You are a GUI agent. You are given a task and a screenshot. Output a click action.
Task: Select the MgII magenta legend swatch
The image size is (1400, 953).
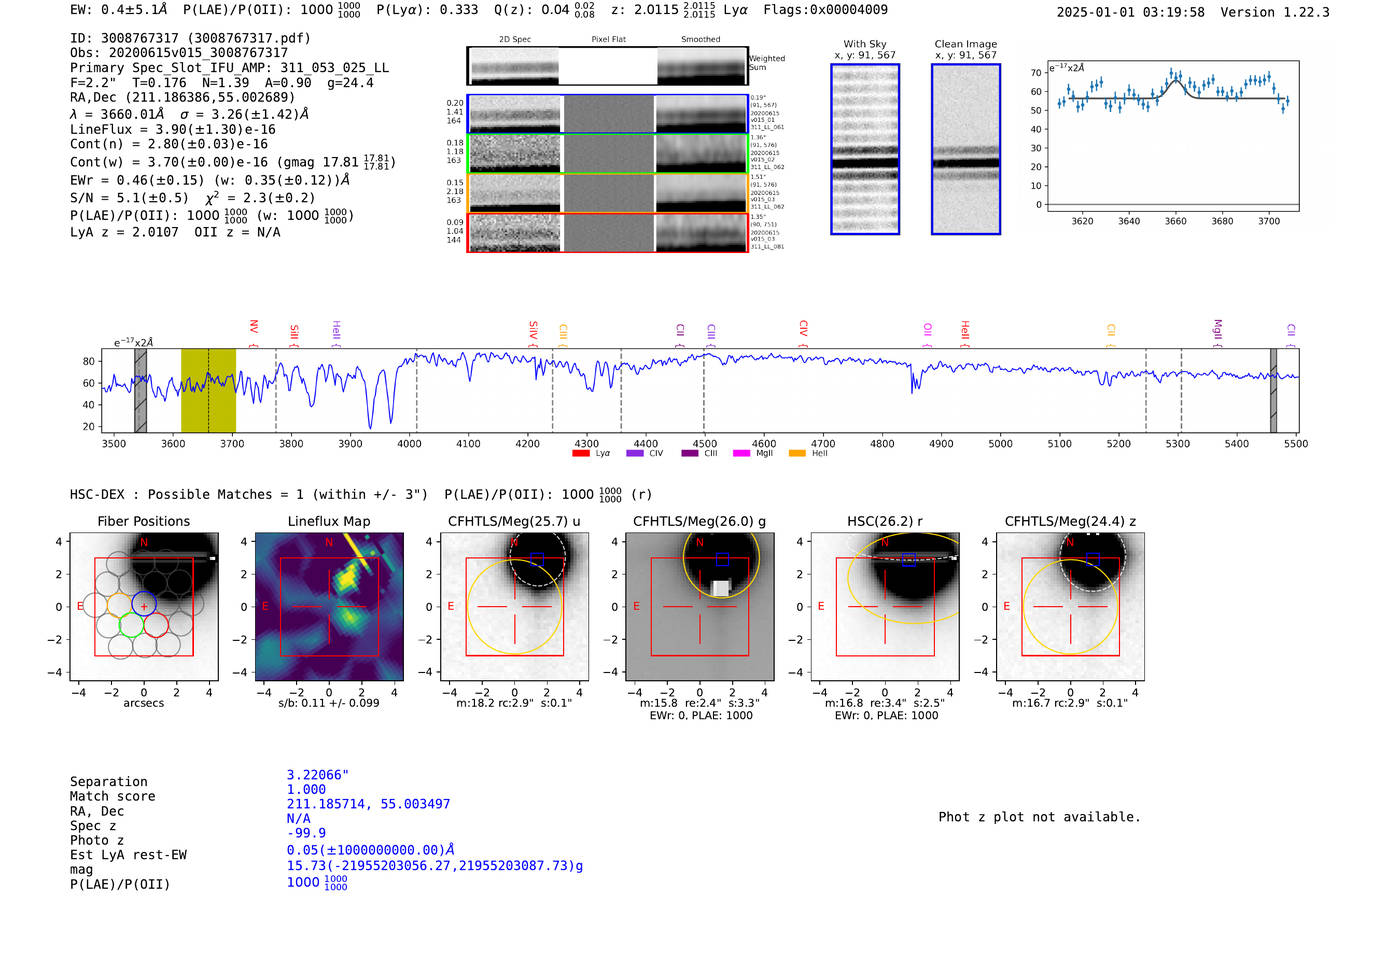742,453
